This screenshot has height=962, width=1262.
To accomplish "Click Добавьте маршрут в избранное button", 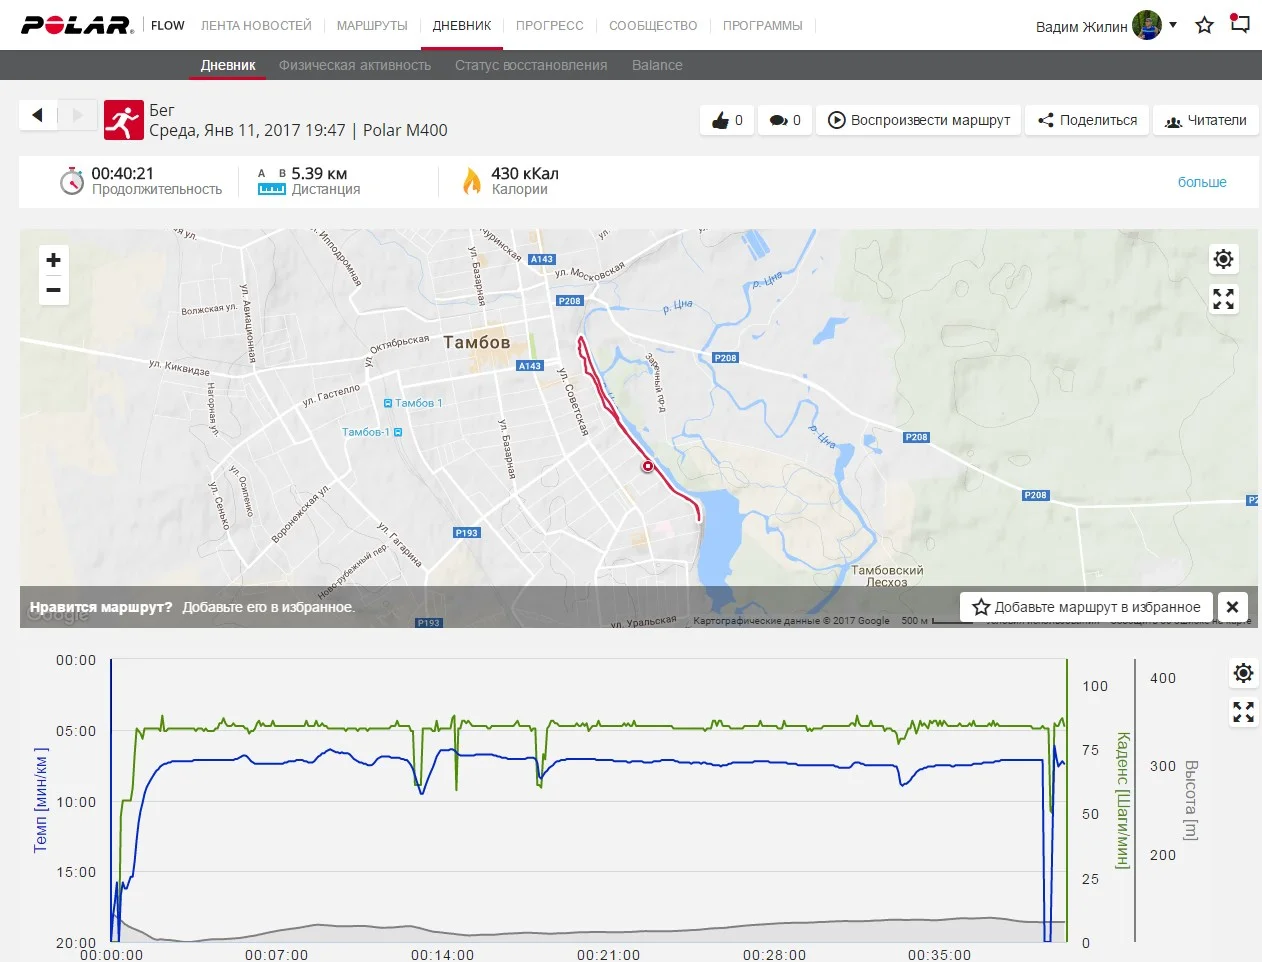I will pos(1087,607).
